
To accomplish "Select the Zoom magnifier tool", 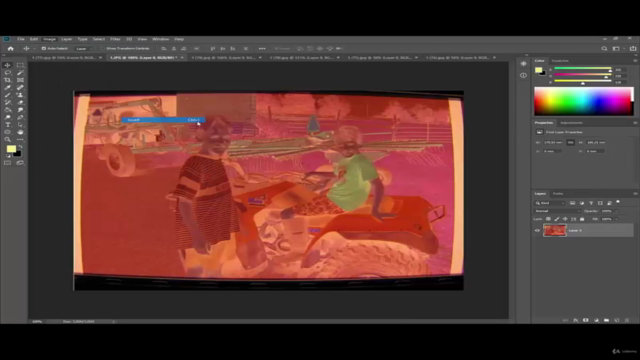I will pos(7,139).
